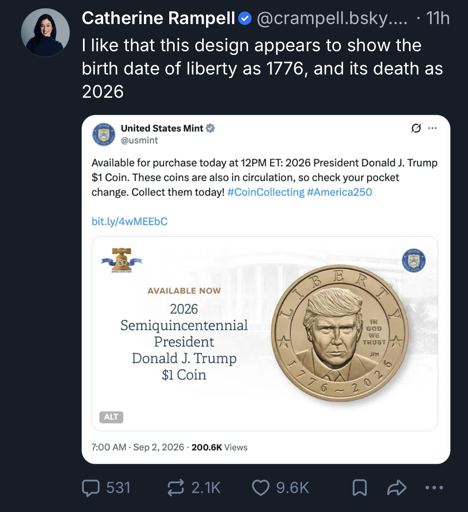The height and width of the screenshot is (512, 468).
Task: Click the 11h post timestamp
Action: pyautogui.click(x=438, y=18)
